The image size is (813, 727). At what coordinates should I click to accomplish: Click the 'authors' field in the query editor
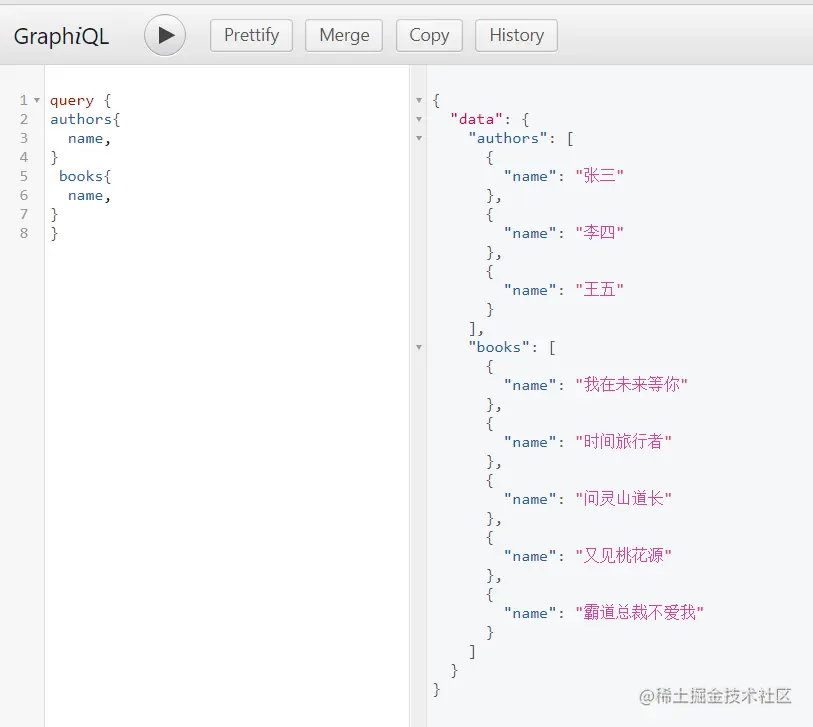[81, 119]
